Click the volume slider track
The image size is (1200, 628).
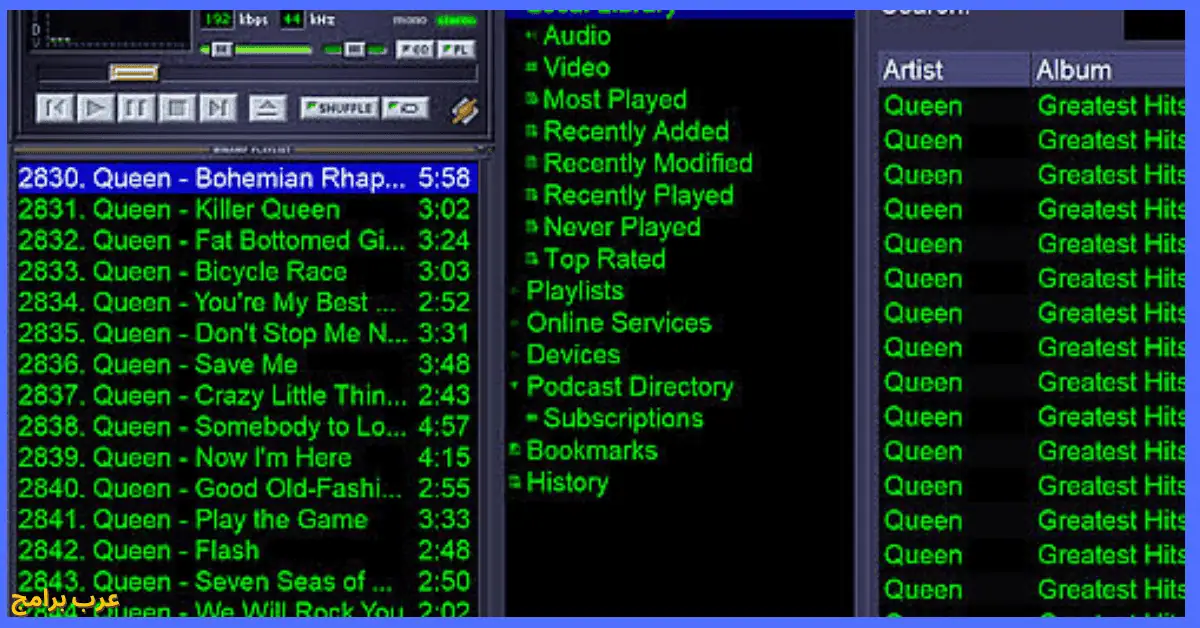pyautogui.click(x=256, y=49)
